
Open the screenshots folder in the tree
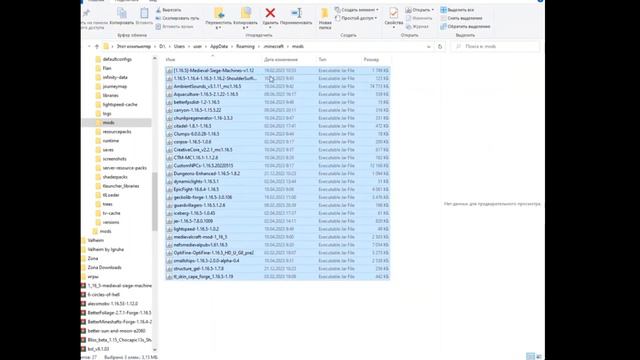coord(114,159)
